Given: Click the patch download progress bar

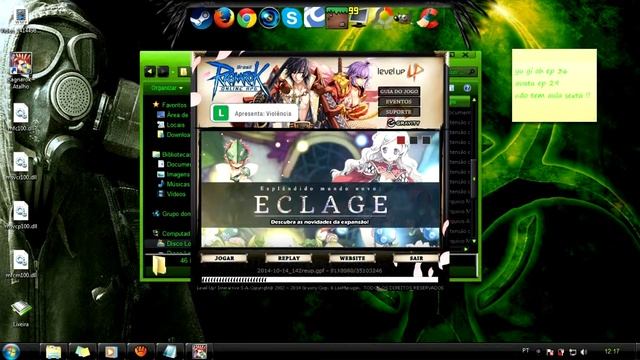Looking at the screenshot, I should coord(320,280).
